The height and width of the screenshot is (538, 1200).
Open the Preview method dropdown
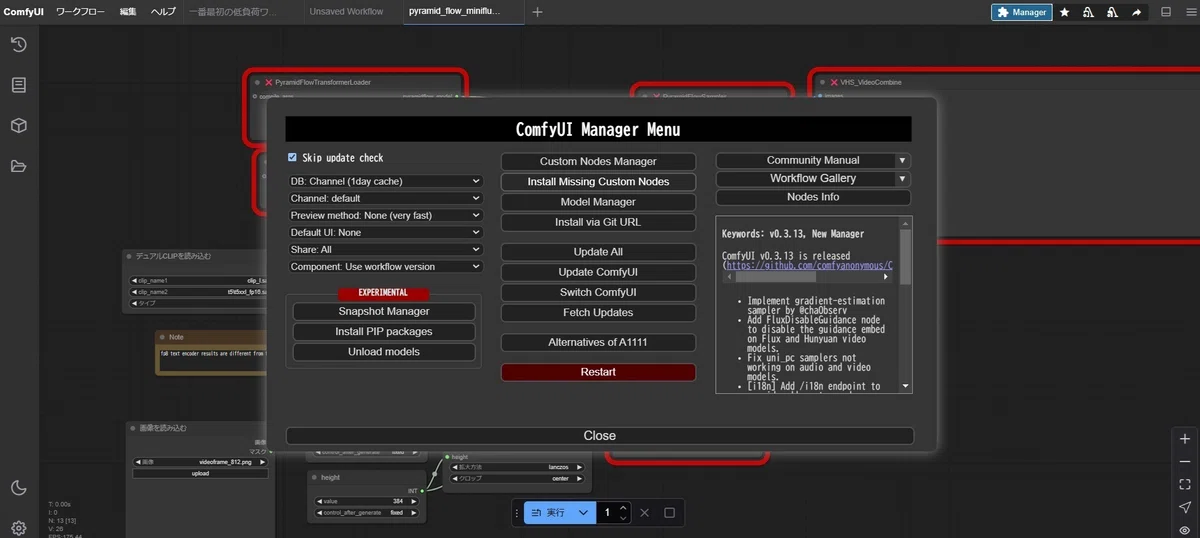coord(386,216)
